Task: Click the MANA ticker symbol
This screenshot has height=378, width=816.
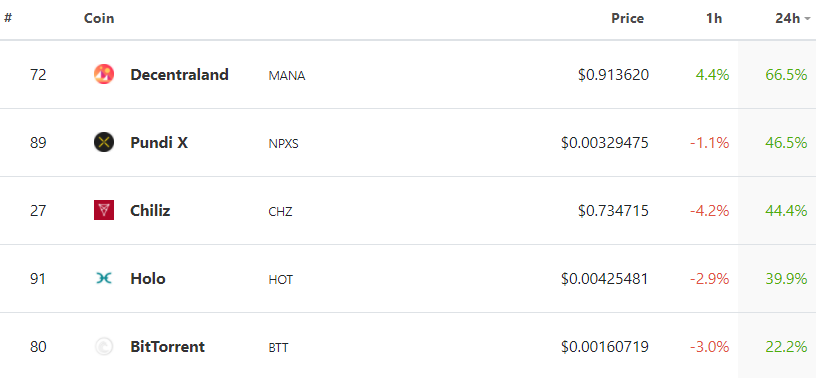Action: coord(287,75)
